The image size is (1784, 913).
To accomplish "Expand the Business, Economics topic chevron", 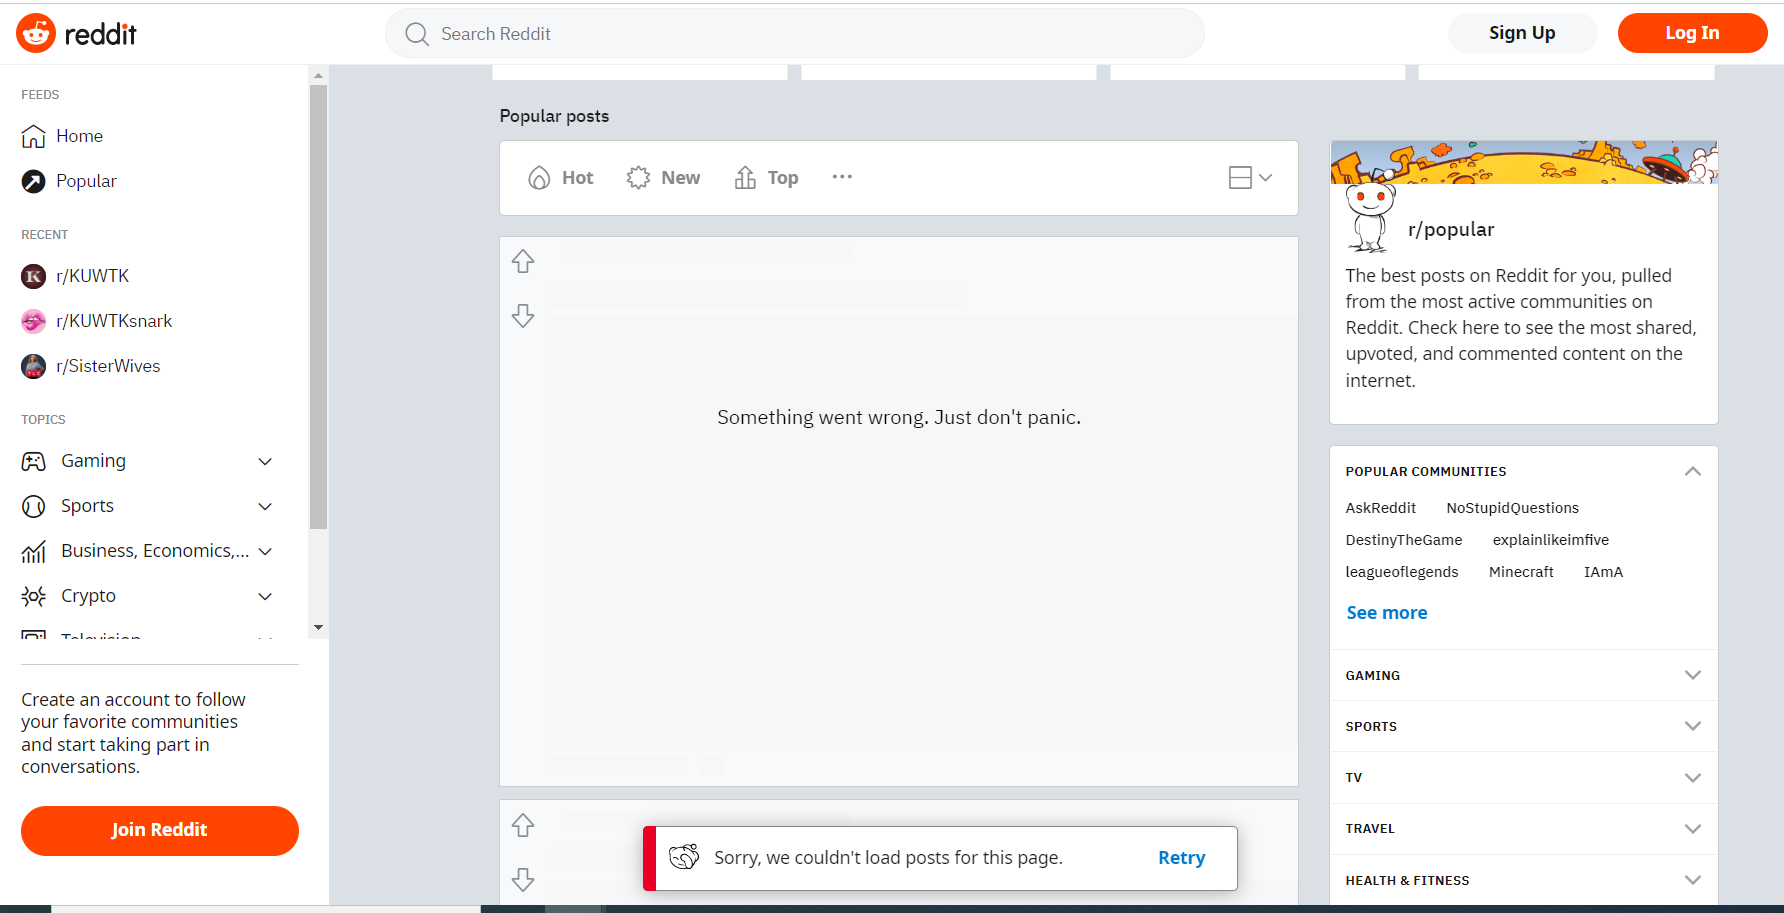I will pyautogui.click(x=265, y=551).
